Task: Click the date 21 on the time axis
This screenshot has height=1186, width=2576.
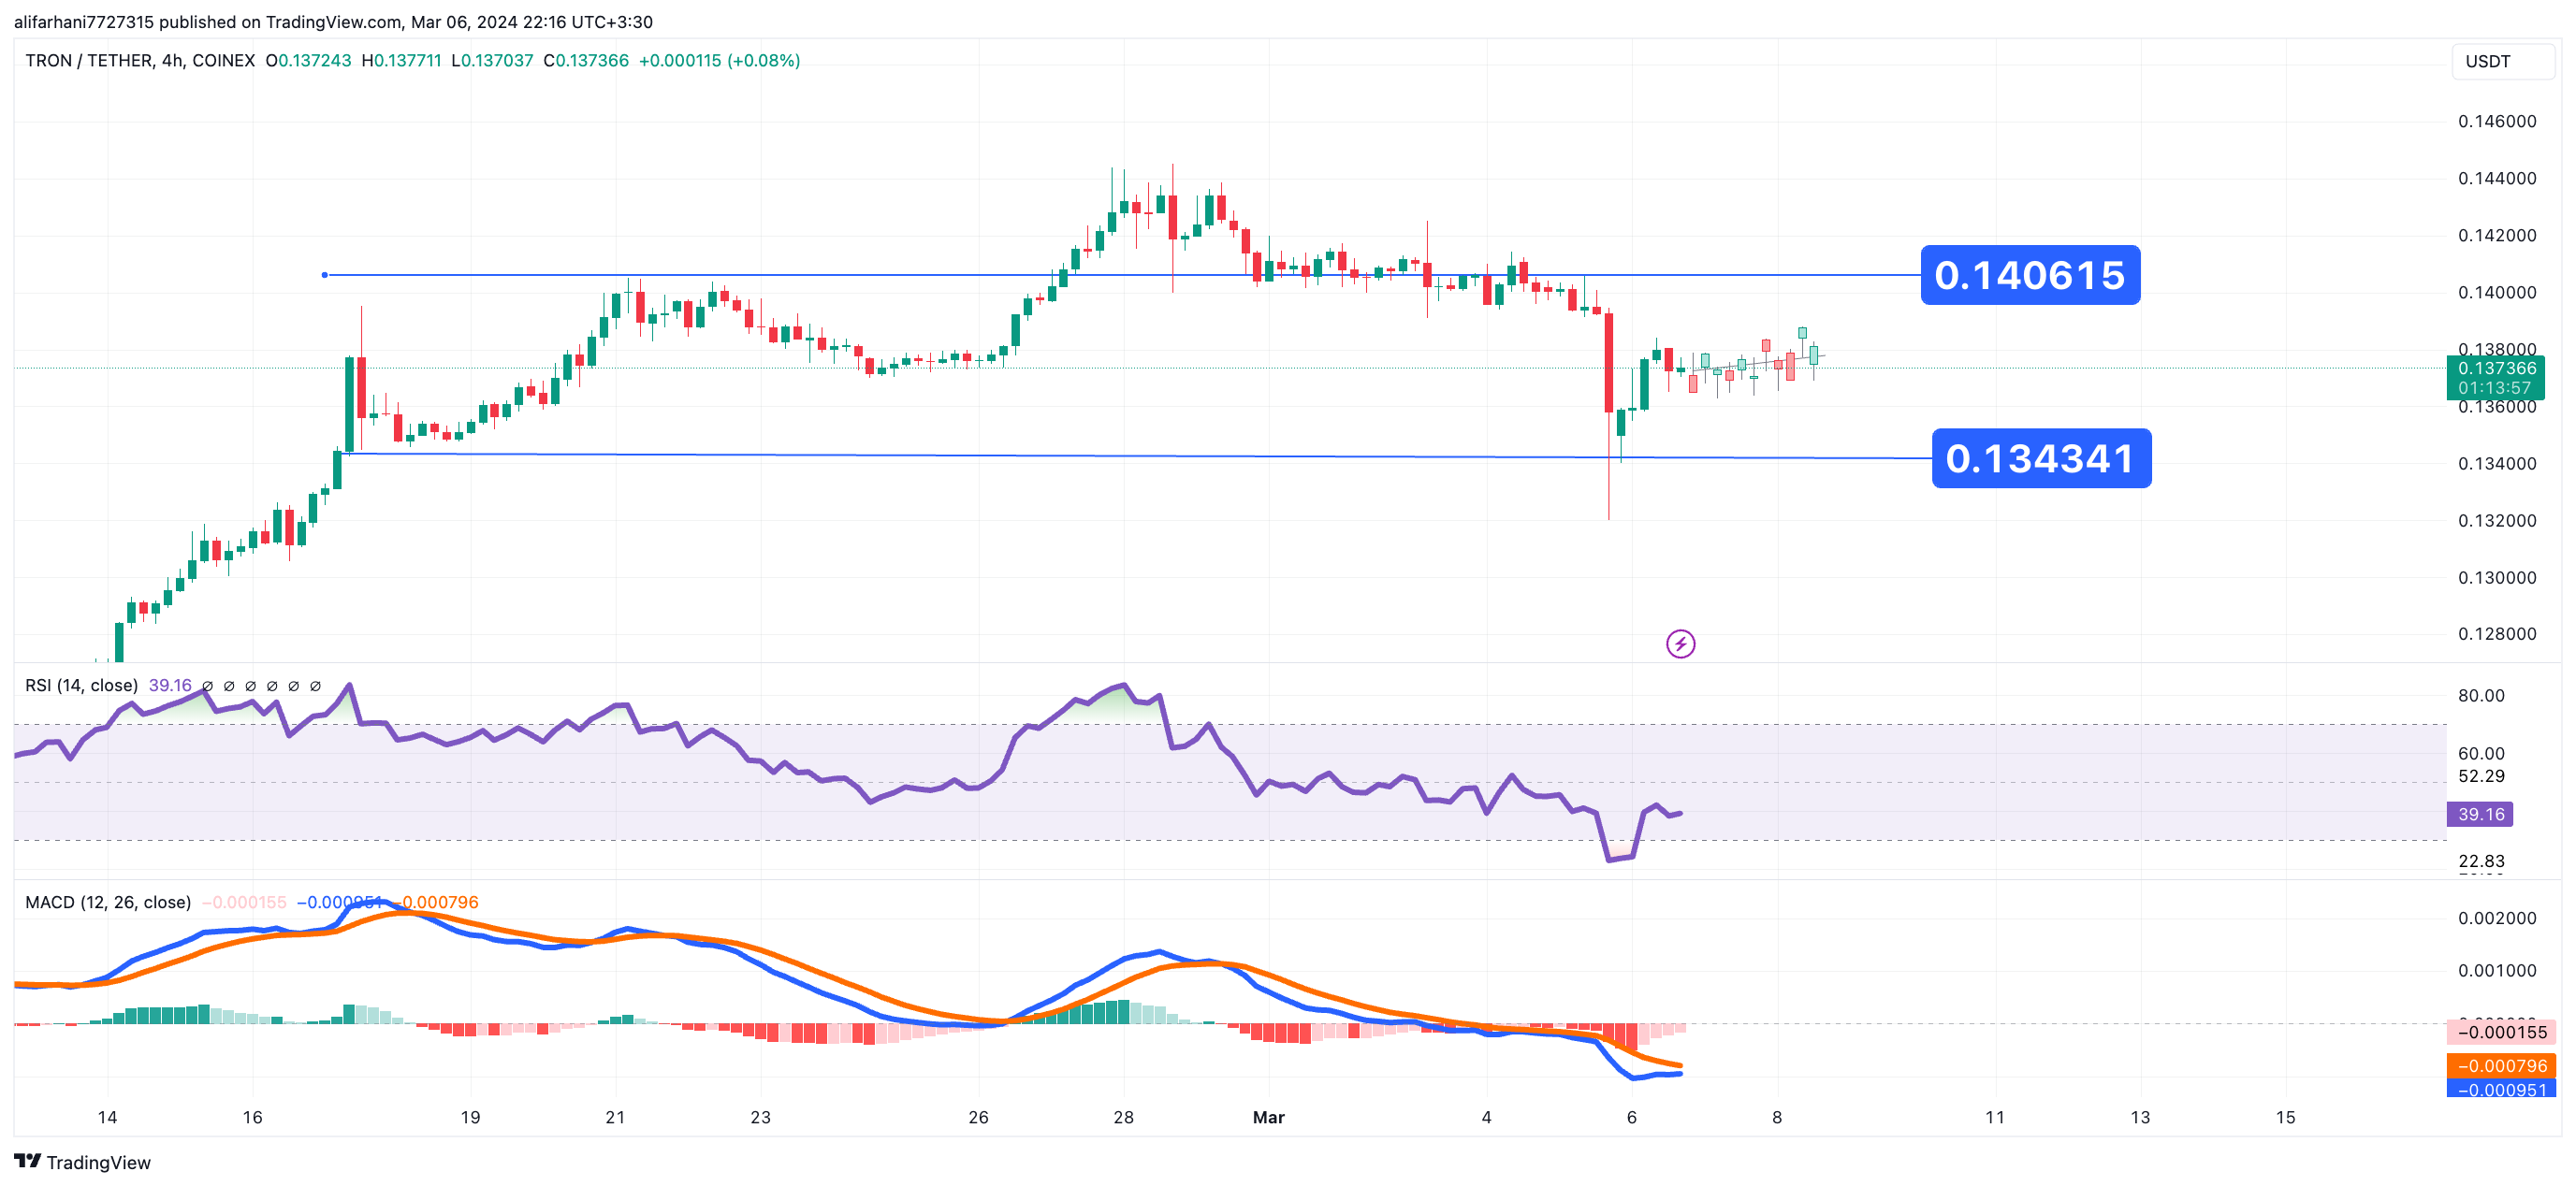Action: pyautogui.click(x=615, y=1118)
